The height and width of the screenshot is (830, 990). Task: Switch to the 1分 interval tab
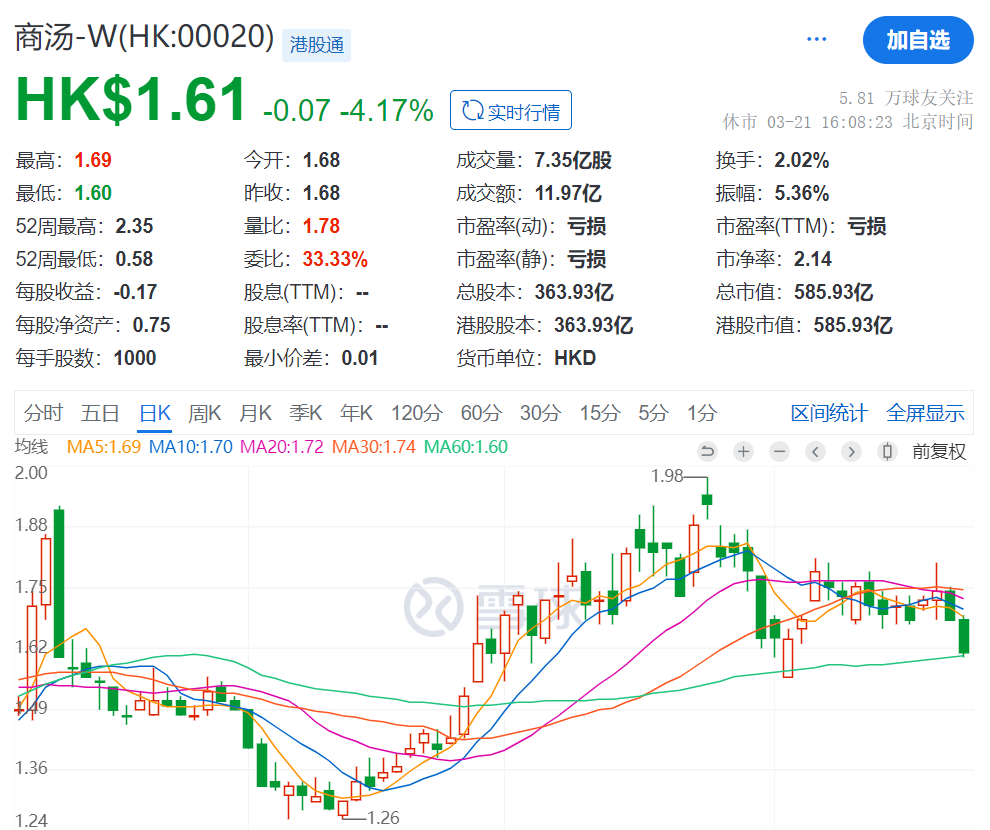click(702, 413)
